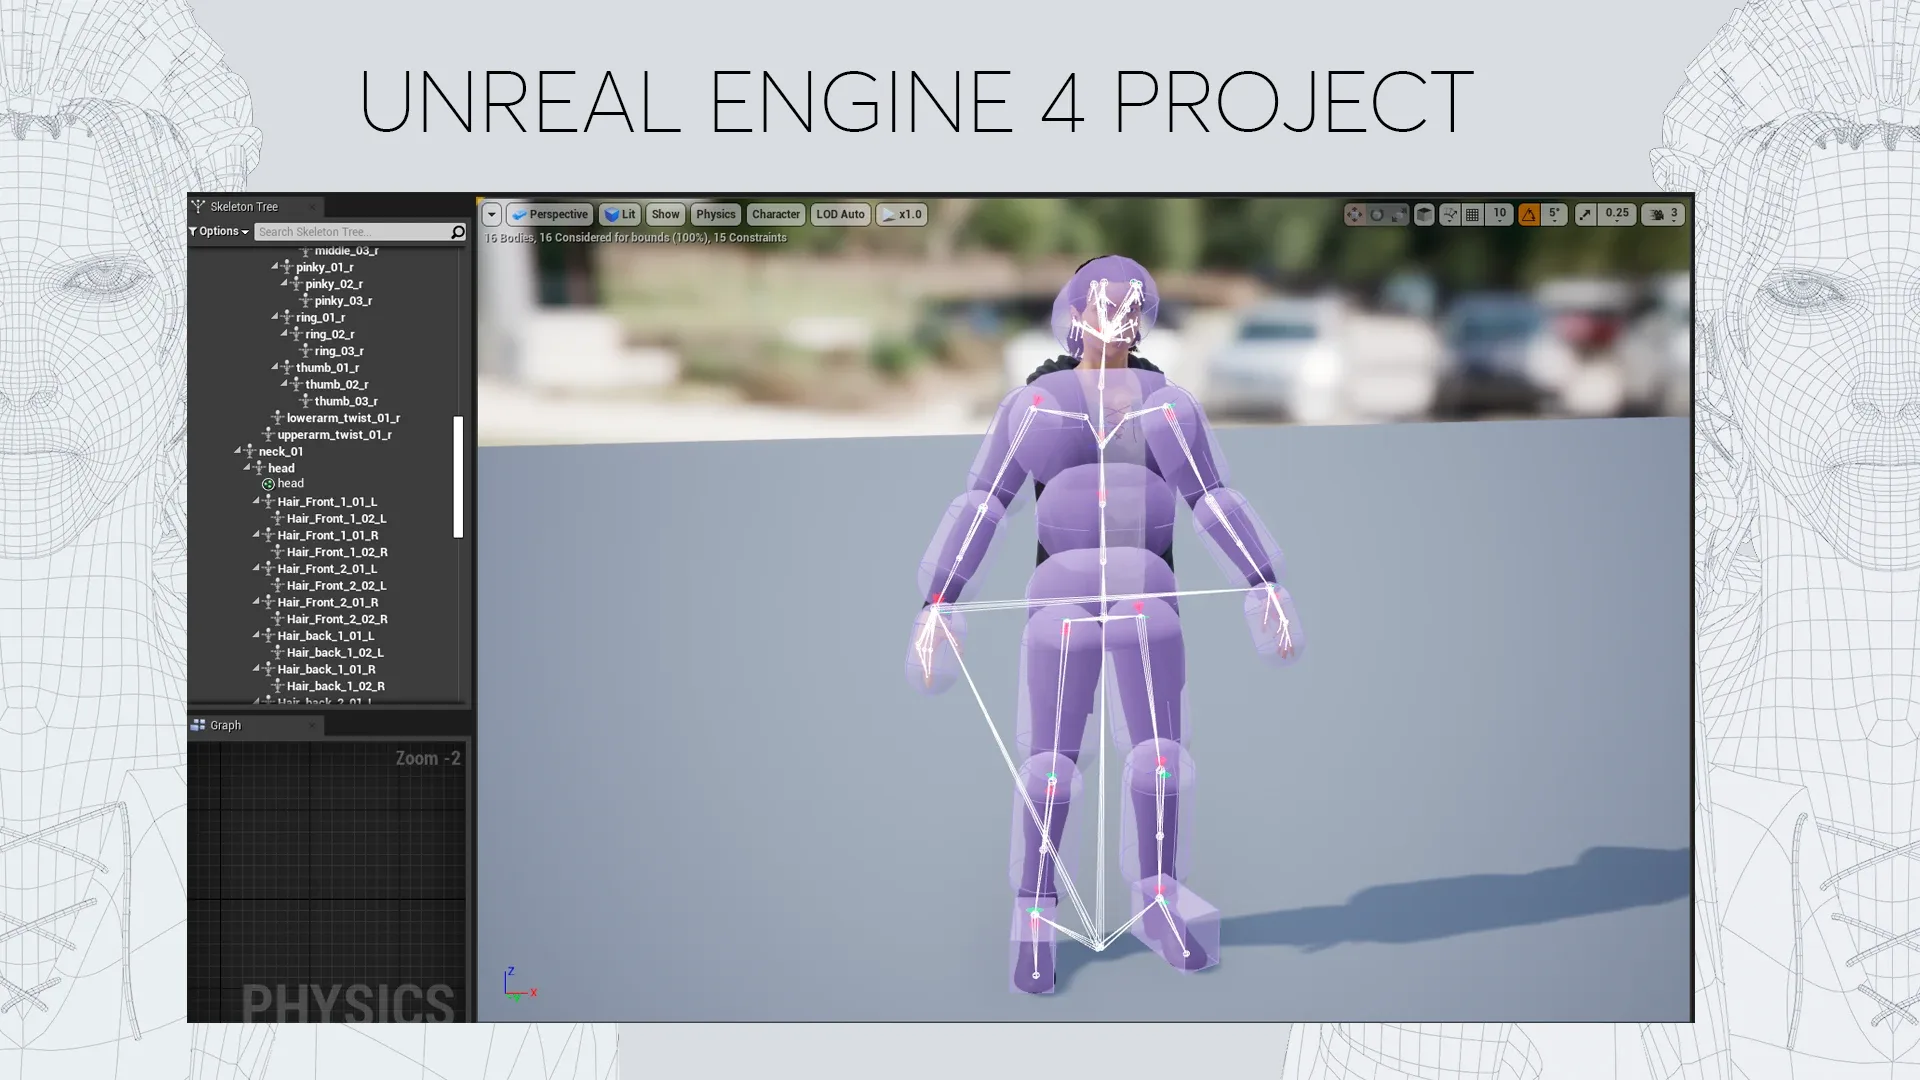This screenshot has width=1920, height=1080.
Task: Collapse the Hair_Front_2_01_R bone
Action: 256,602
